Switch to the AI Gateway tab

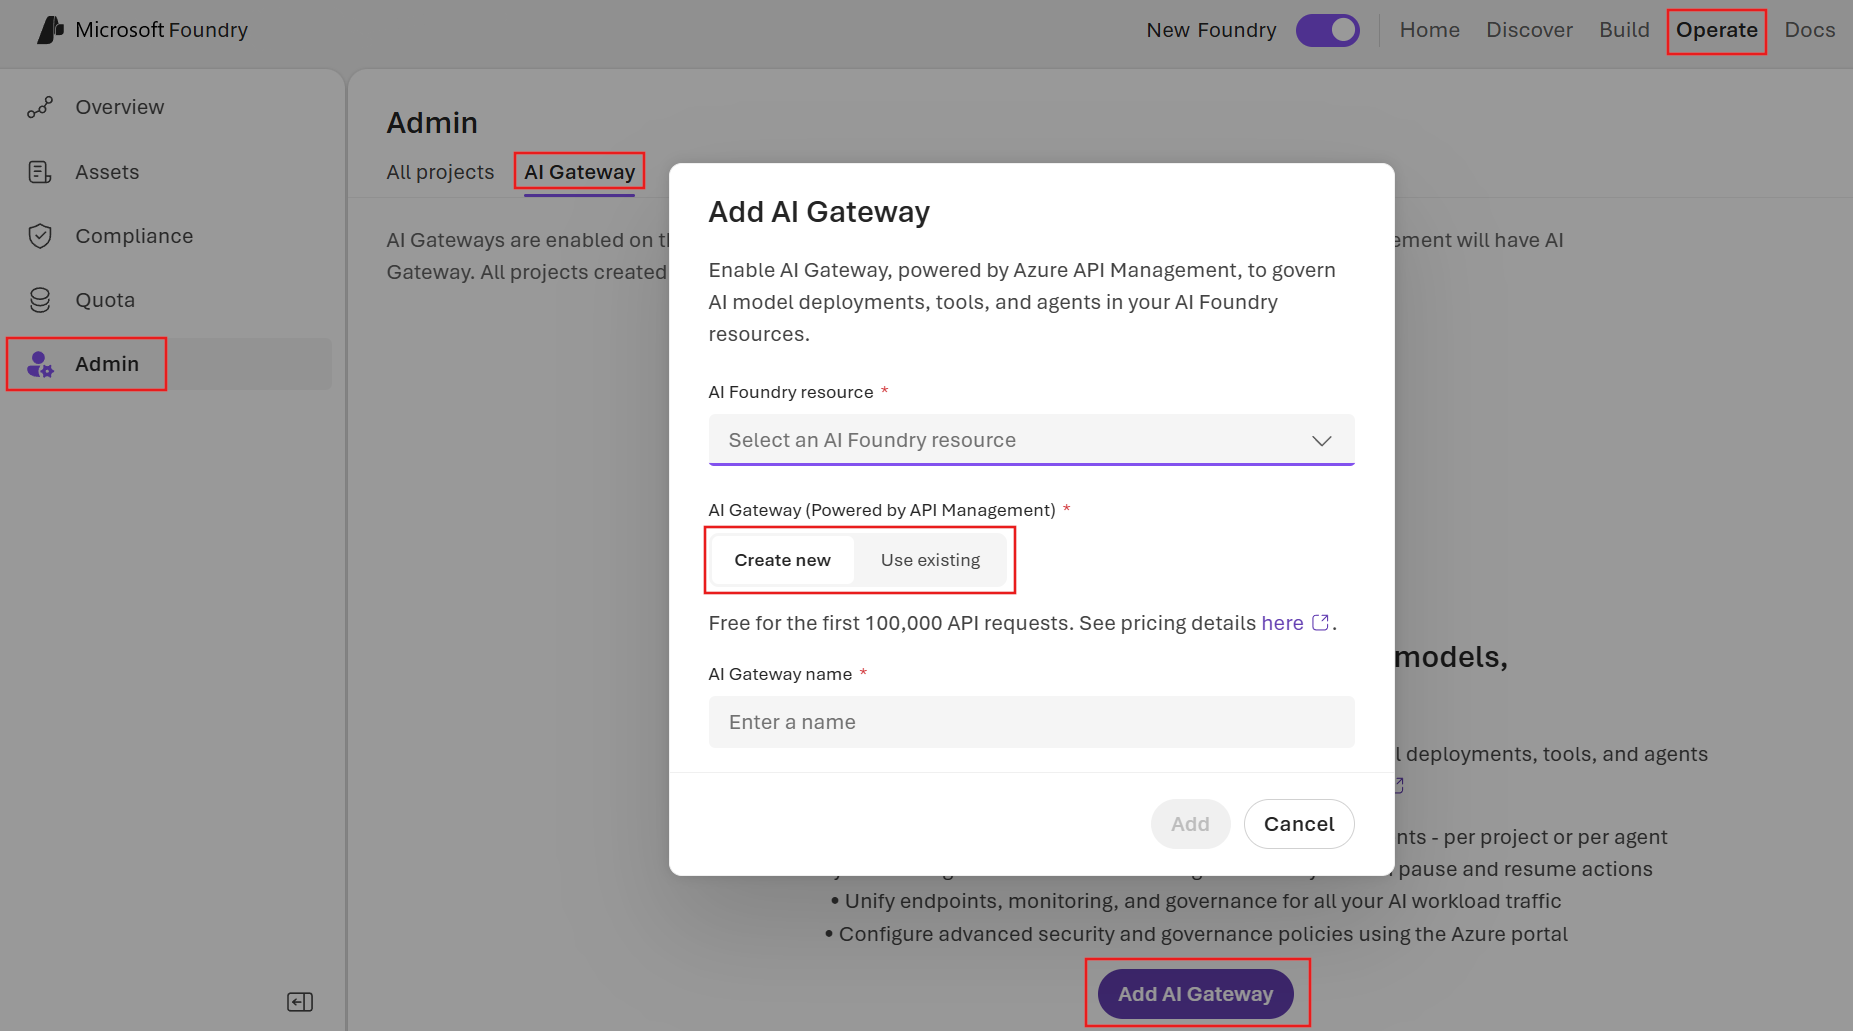[580, 172]
